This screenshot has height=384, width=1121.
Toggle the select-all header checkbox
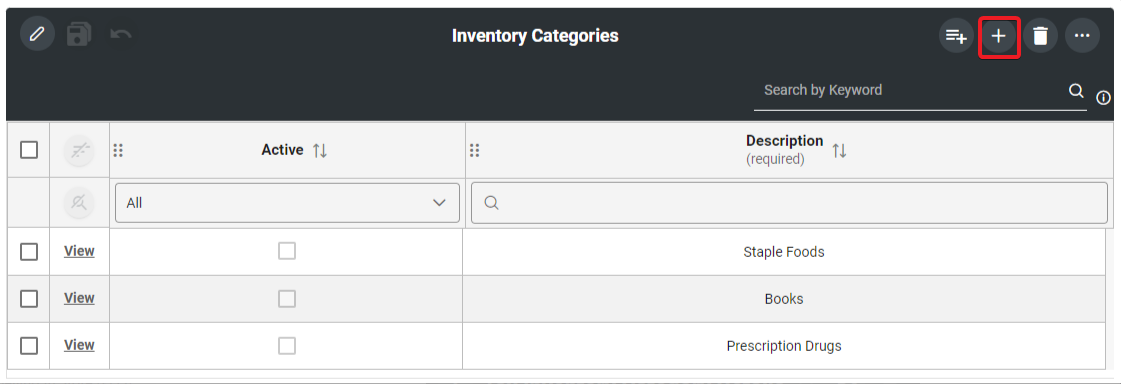pos(29,150)
